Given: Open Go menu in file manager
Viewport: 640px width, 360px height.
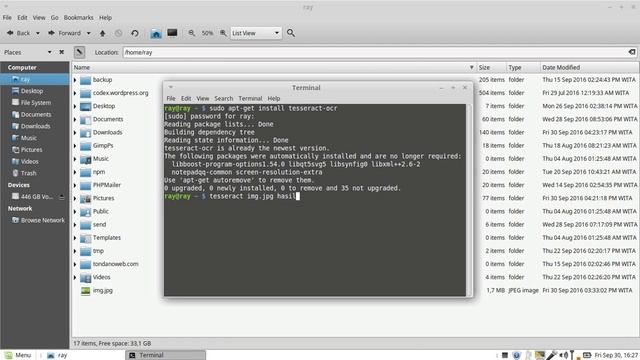Looking at the screenshot, I should pos(54,18).
